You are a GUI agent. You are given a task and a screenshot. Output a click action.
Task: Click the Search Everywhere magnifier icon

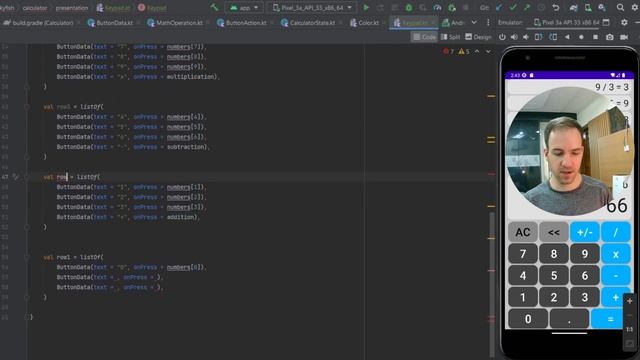[620, 7]
